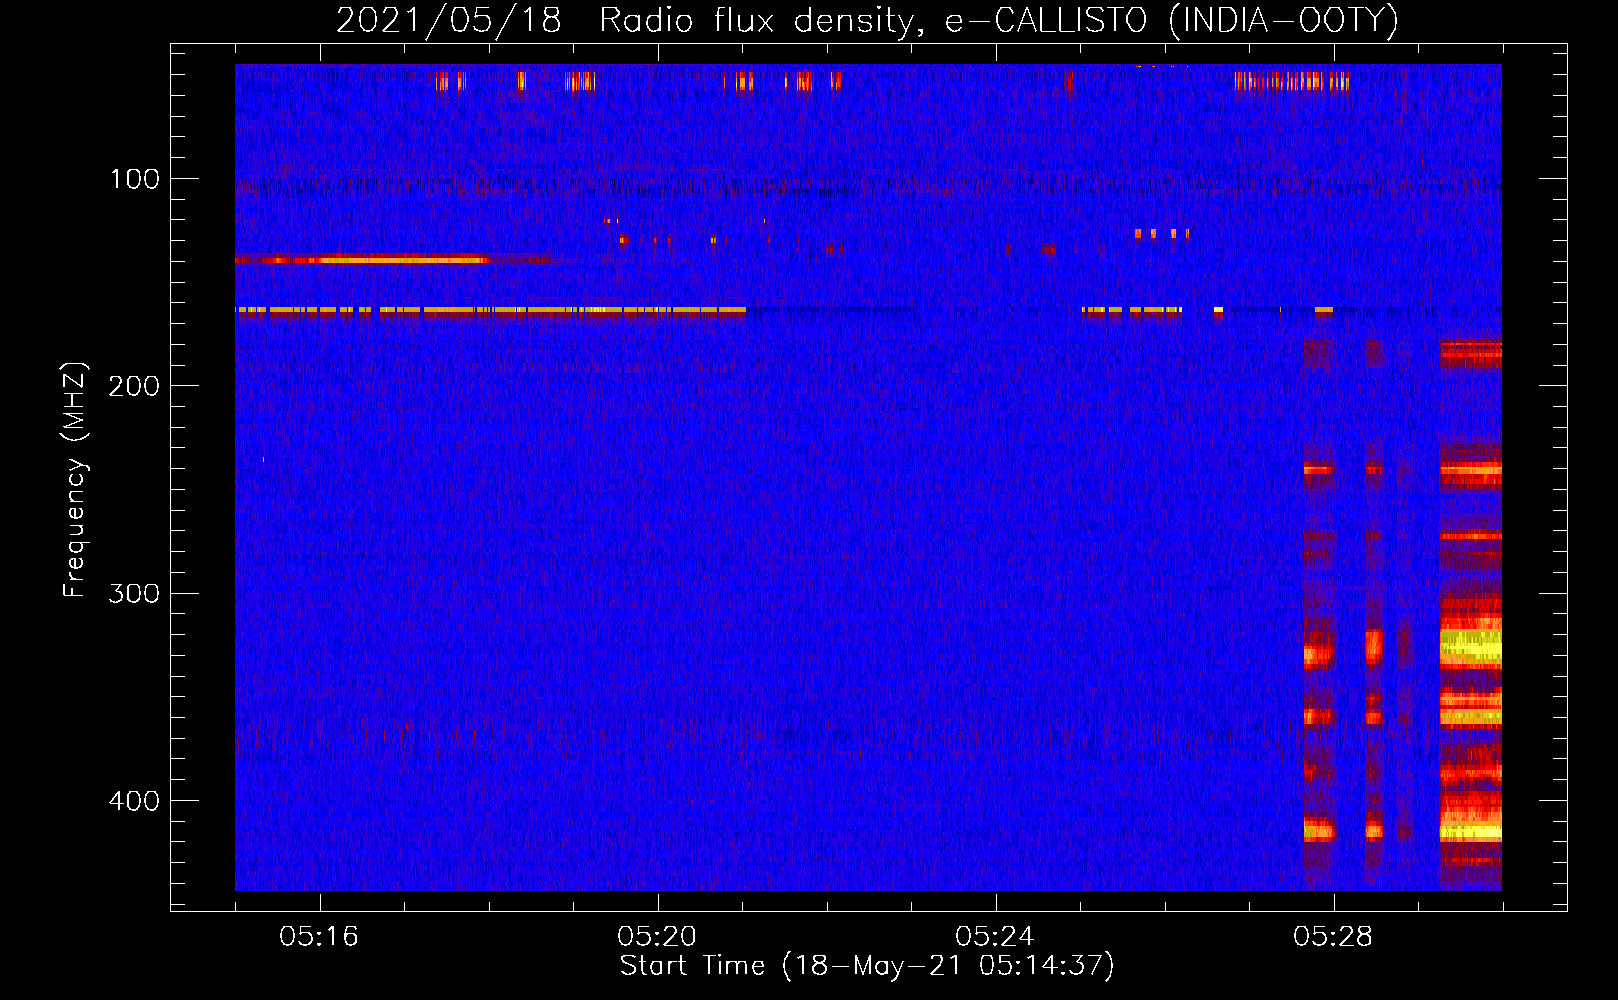Click the '300' frequency tick label
The image size is (1618, 1000).
[x=134, y=593]
